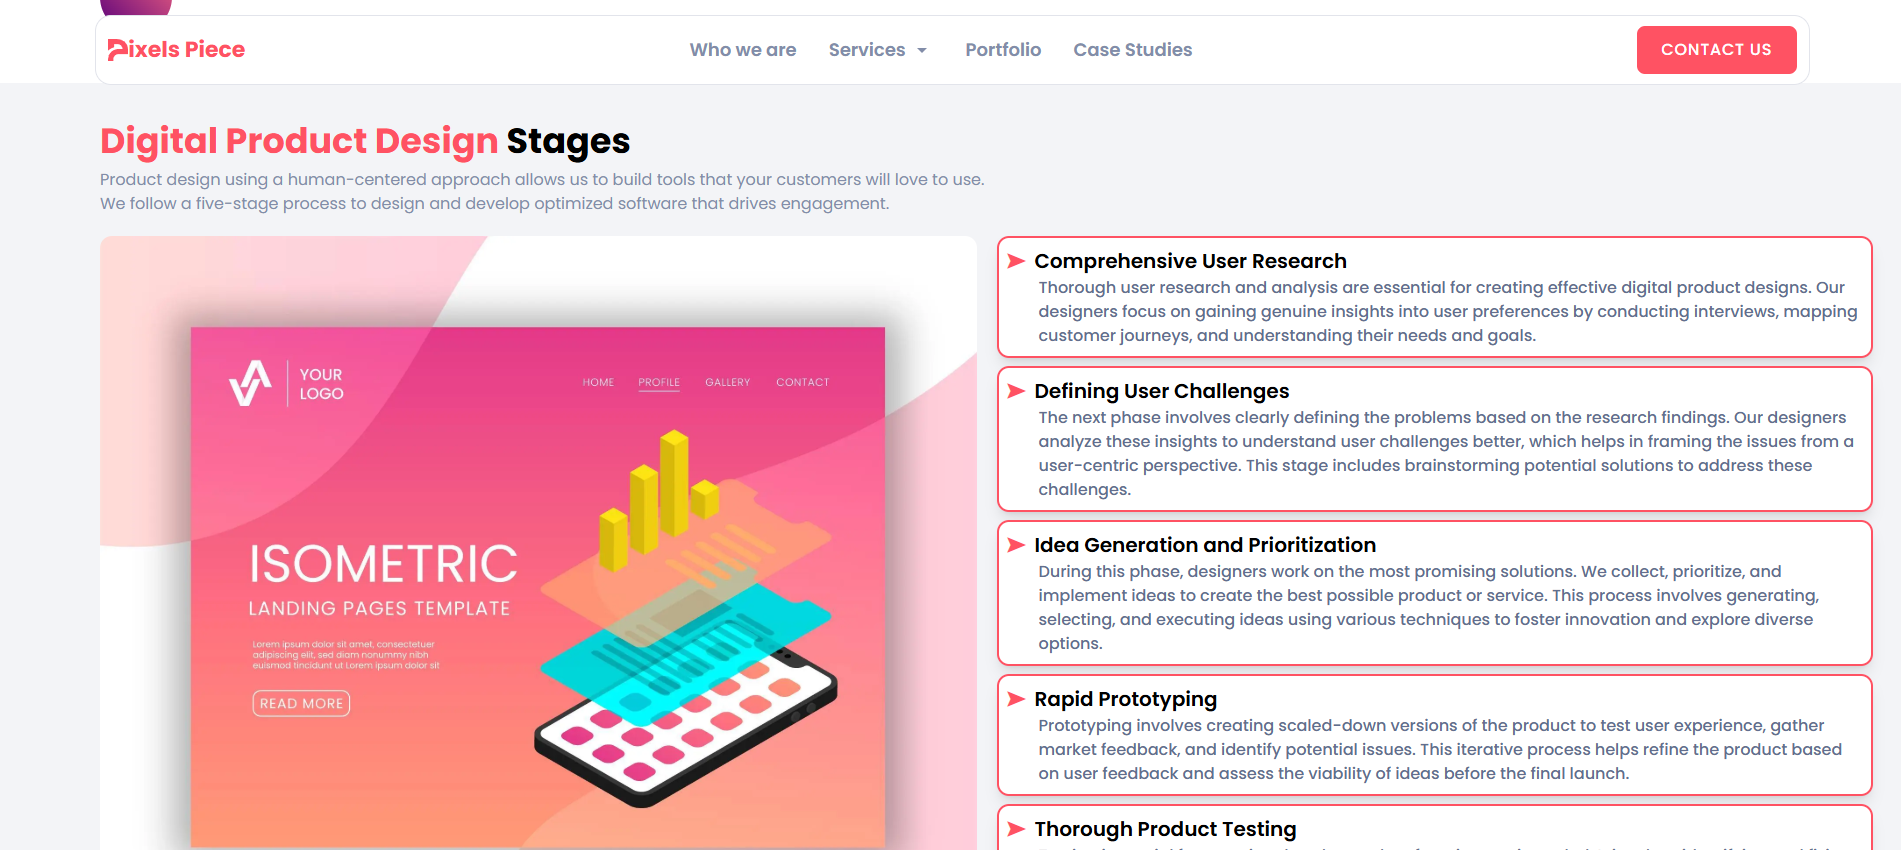1901x850 pixels.
Task: Open the Portfolio menu item
Action: pyautogui.click(x=1003, y=50)
